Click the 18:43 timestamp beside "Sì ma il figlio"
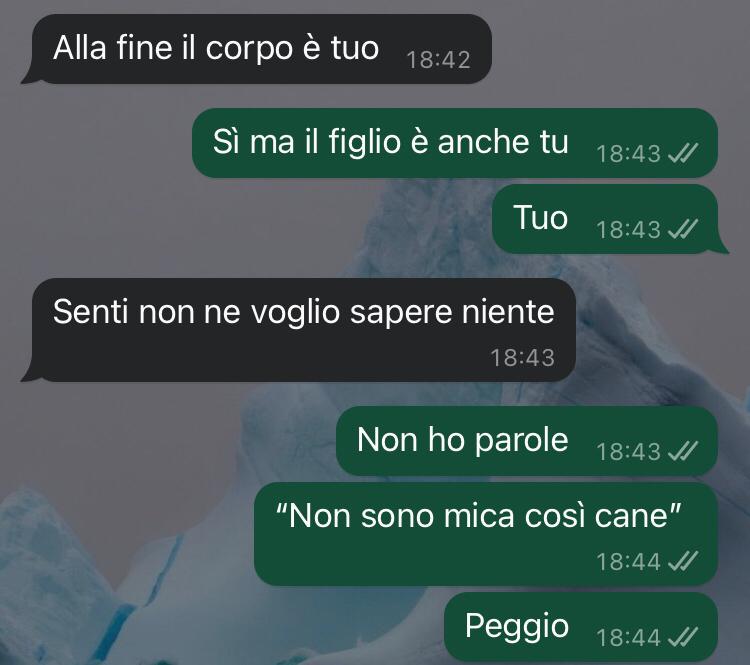This screenshot has height=665, width=750. (x=628, y=154)
